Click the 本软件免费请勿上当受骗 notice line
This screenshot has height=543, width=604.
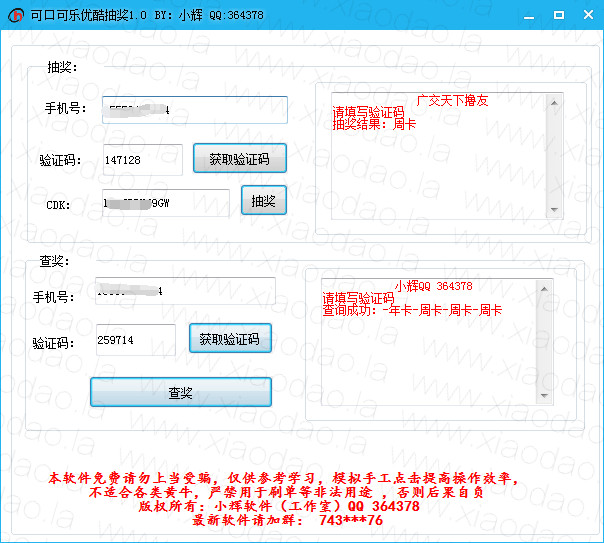pos(284,478)
